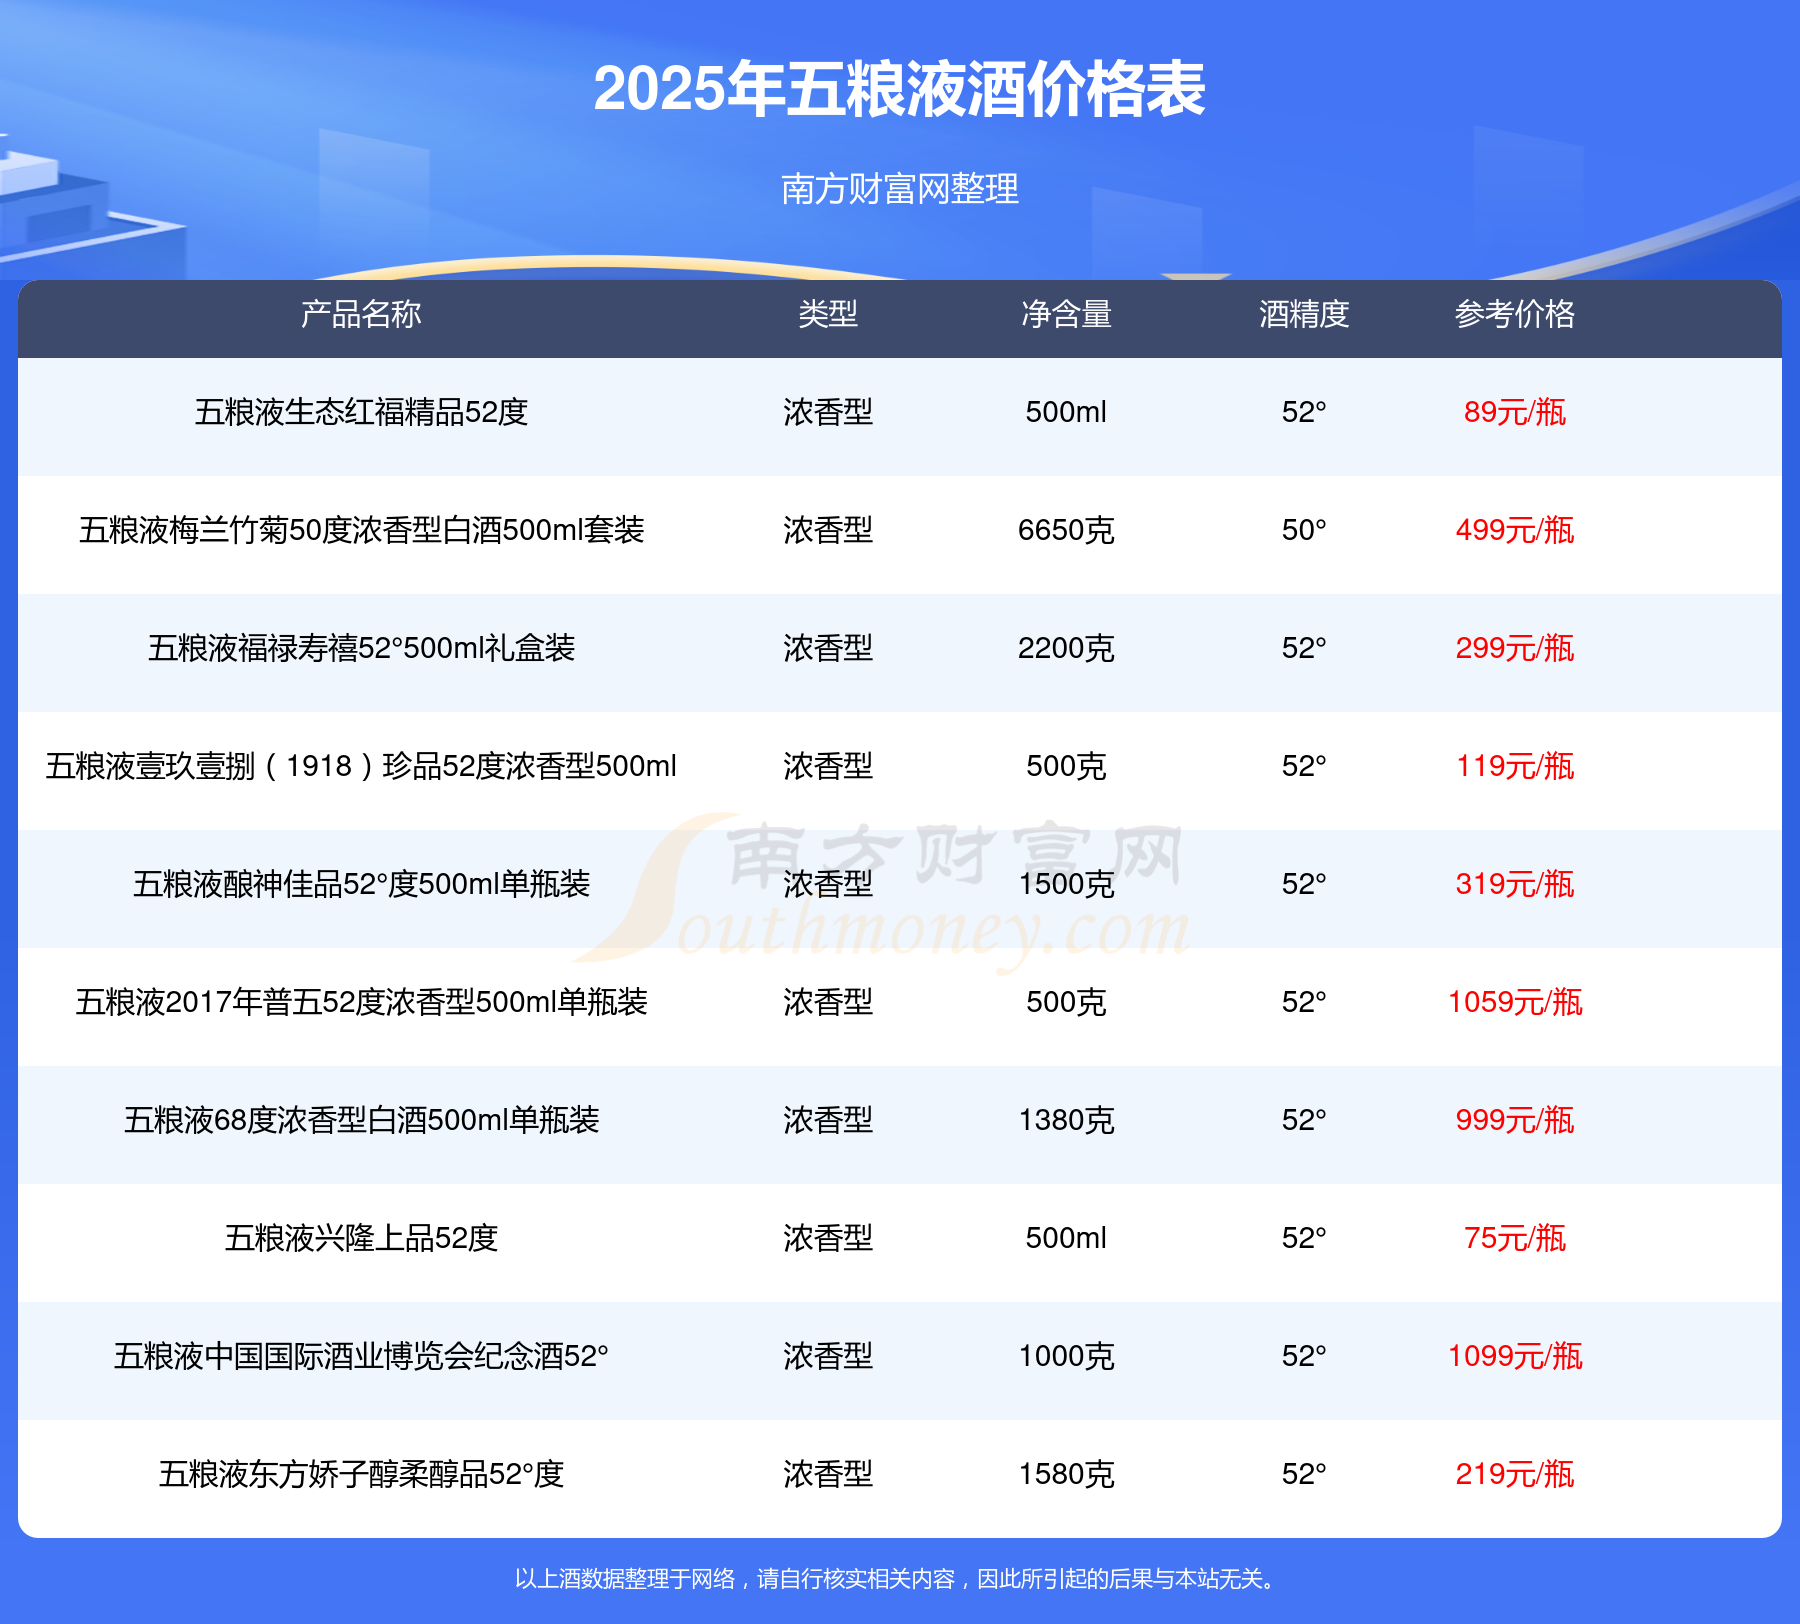Screen dimensions: 1800x1624
Task: Click product name "五粮液中国国际酒业博览会纪念酒52°"
Action: tap(361, 1356)
